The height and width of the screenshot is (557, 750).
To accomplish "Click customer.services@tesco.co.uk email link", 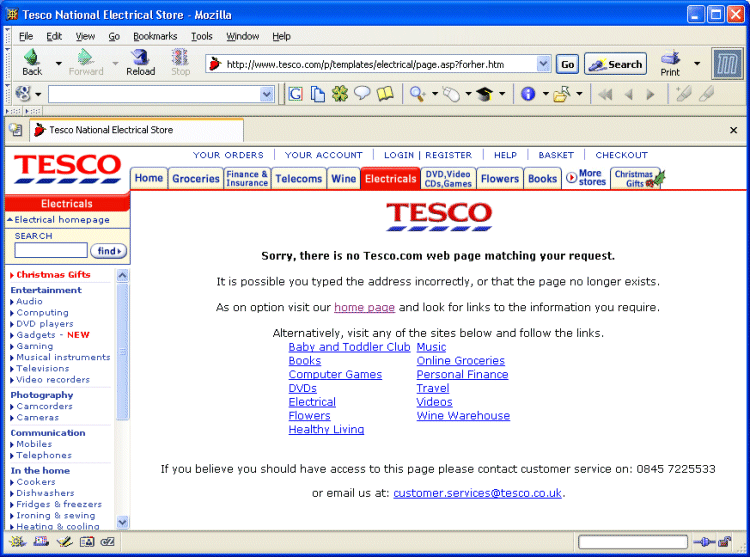I will 477,493.
